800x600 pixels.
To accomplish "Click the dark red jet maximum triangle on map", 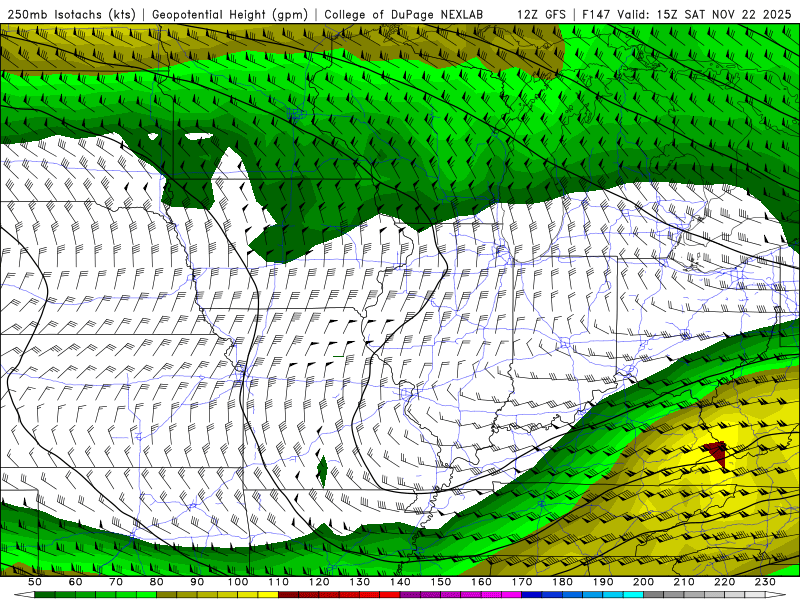I will pos(717,454).
